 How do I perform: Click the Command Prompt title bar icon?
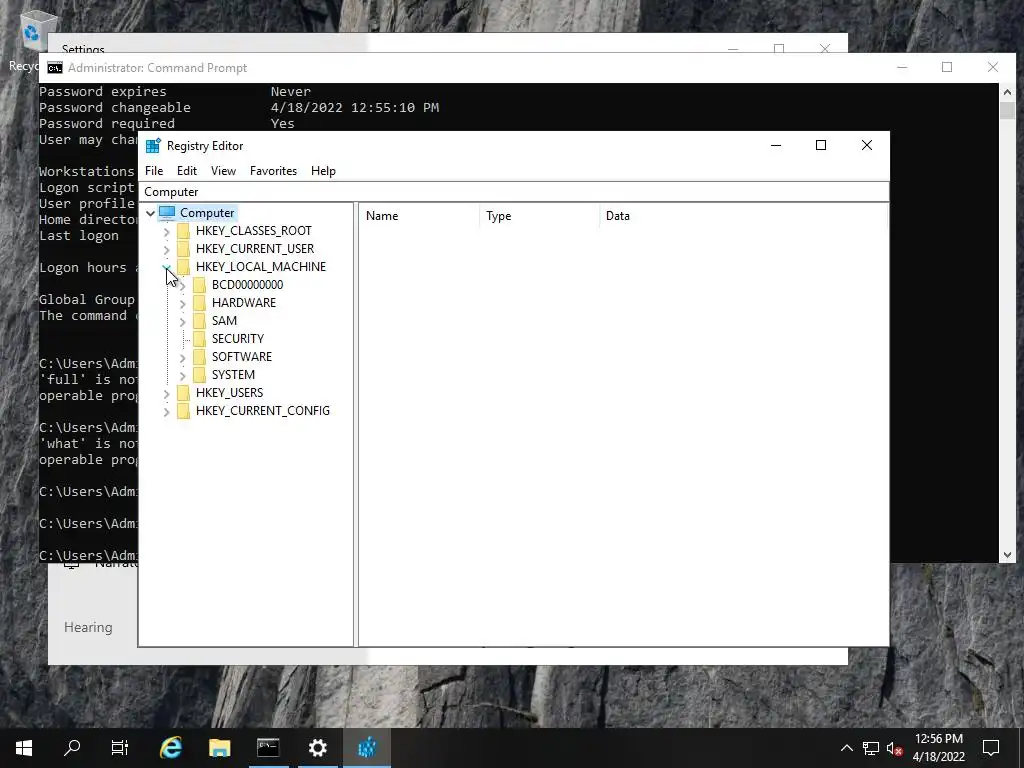click(x=55, y=68)
